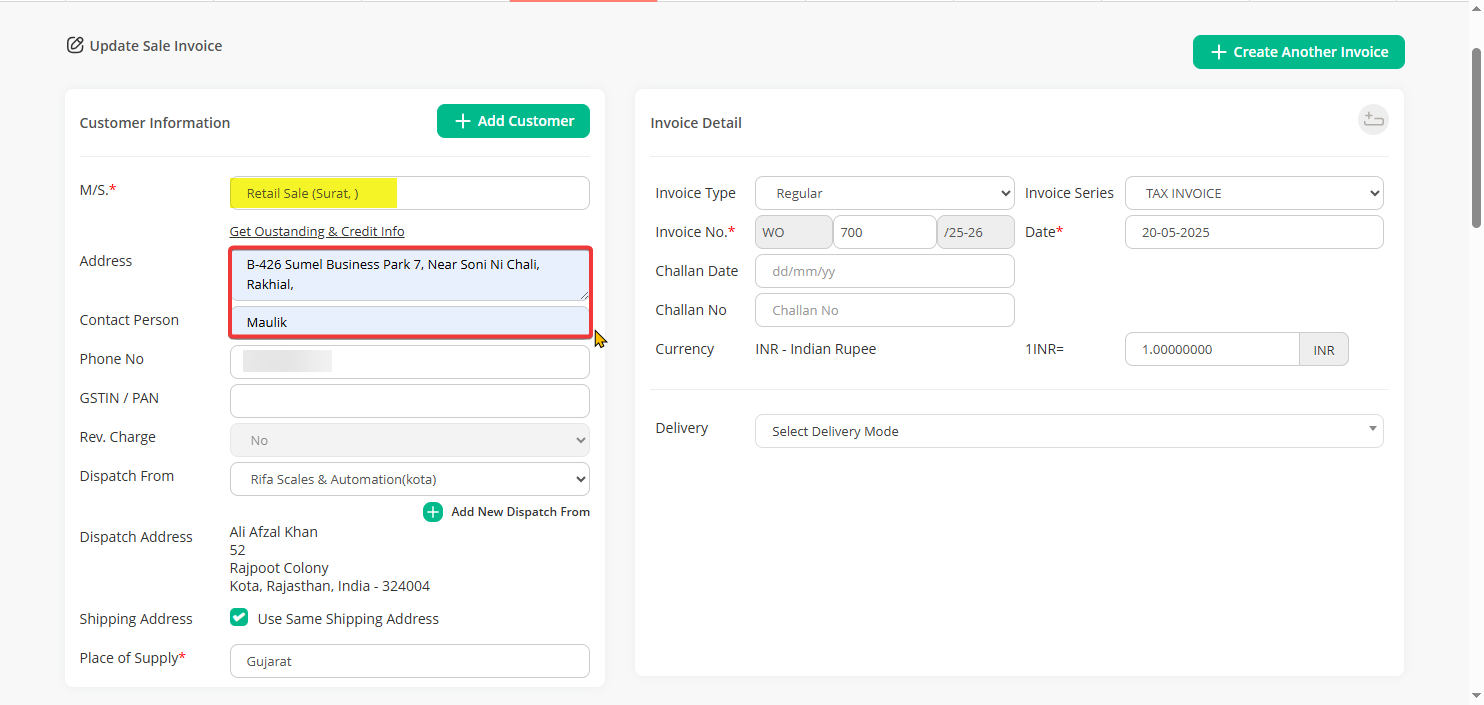
Task: Click the Add Customer button
Action: (x=513, y=121)
